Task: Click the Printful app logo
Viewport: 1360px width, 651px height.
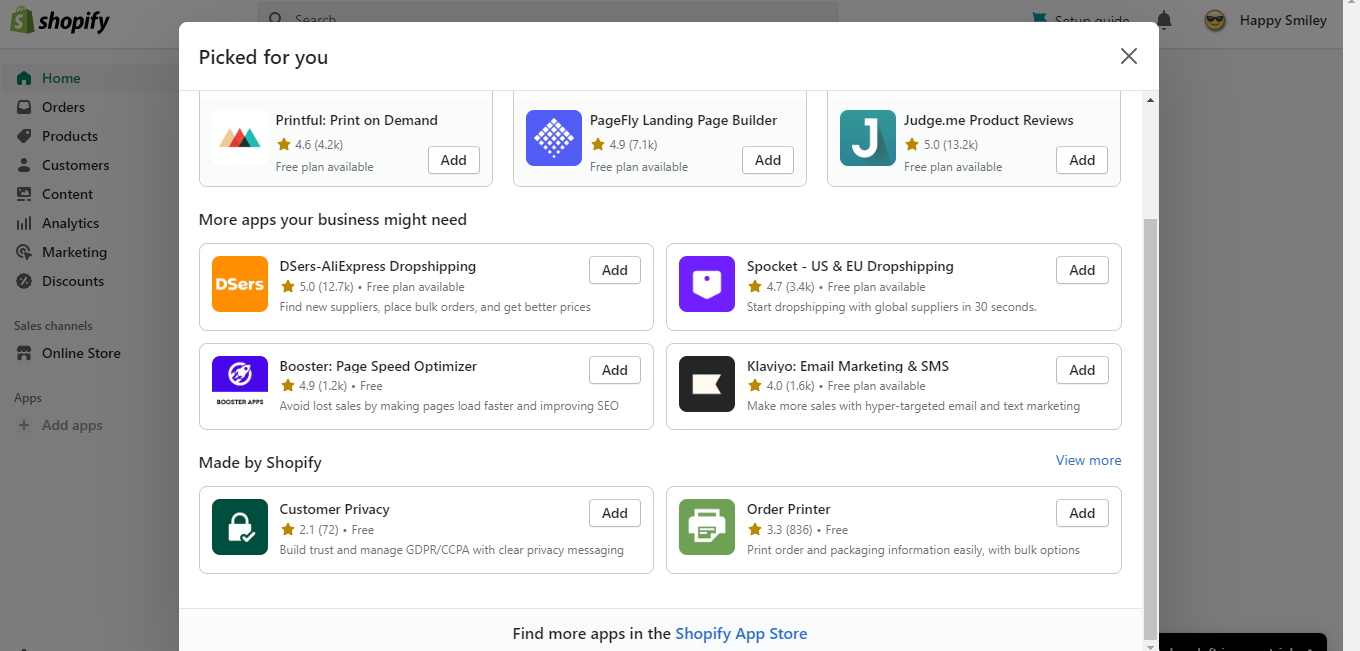Action: point(240,138)
